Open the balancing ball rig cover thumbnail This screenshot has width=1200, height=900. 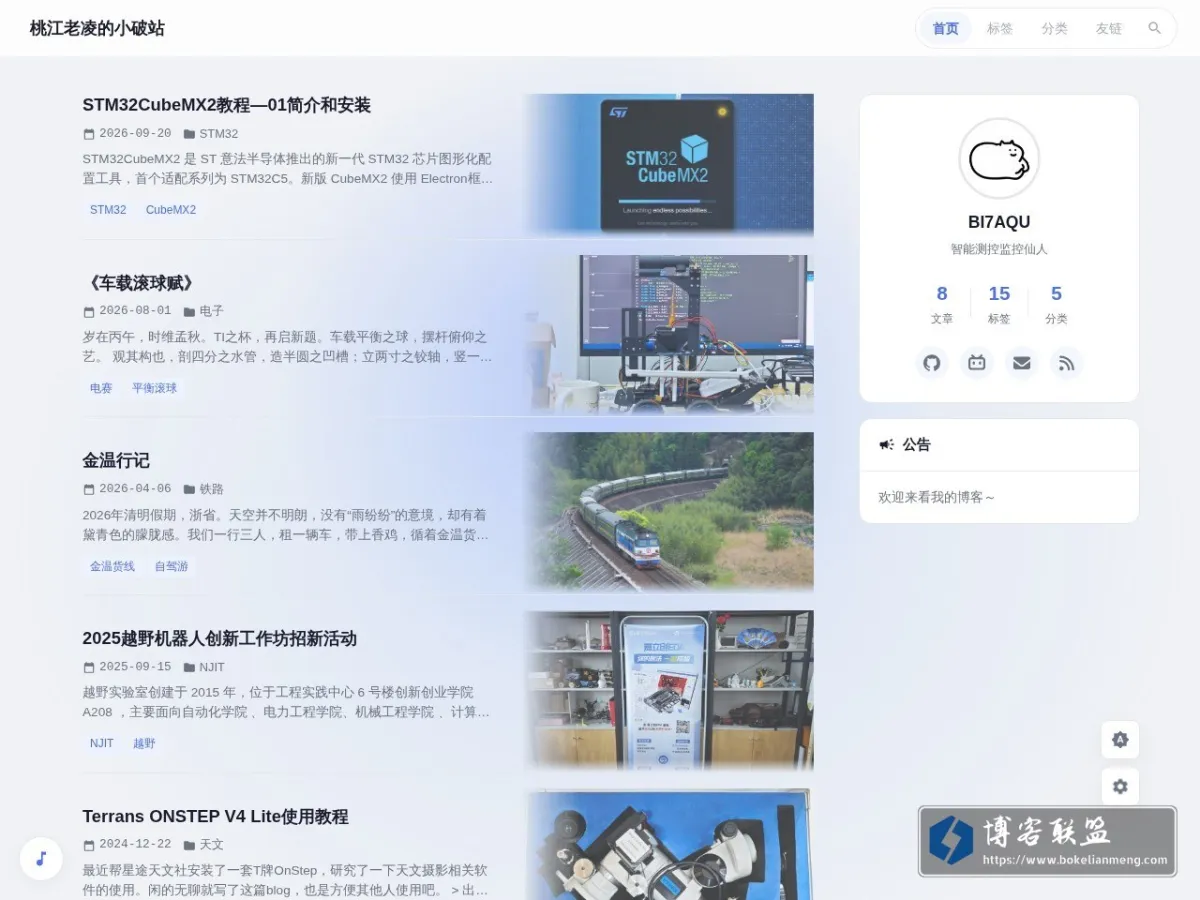(670, 334)
